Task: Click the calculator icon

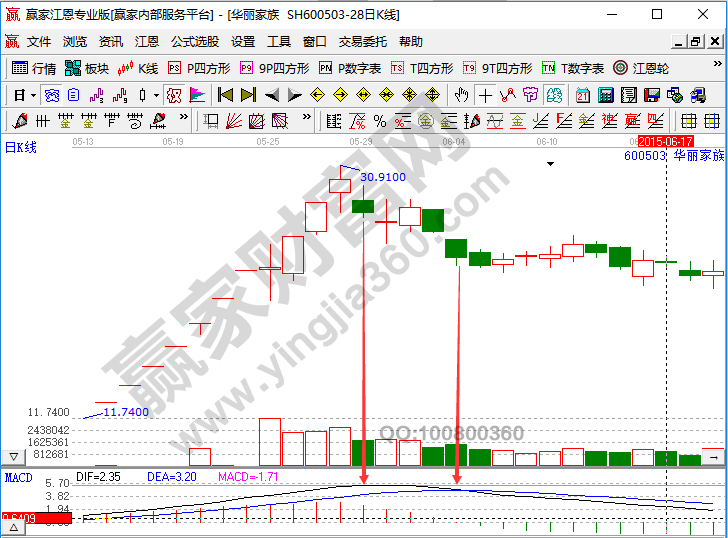Action: [605, 95]
